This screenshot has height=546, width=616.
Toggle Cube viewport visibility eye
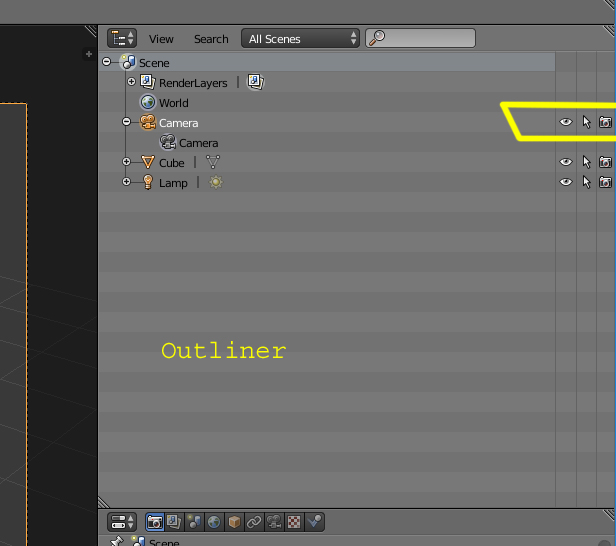point(566,162)
